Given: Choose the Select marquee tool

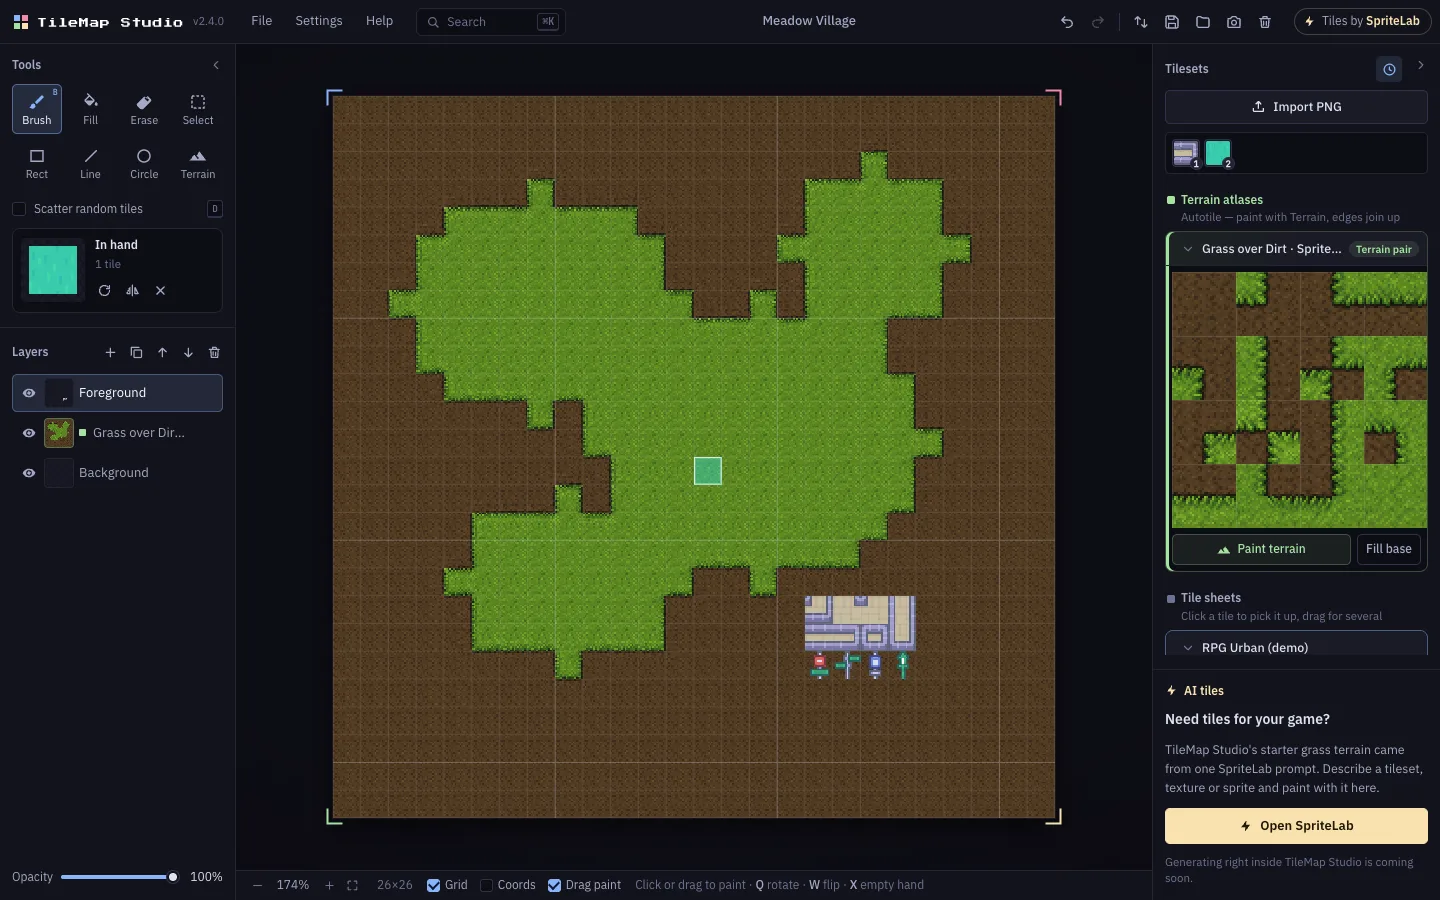Looking at the screenshot, I should 198,109.
